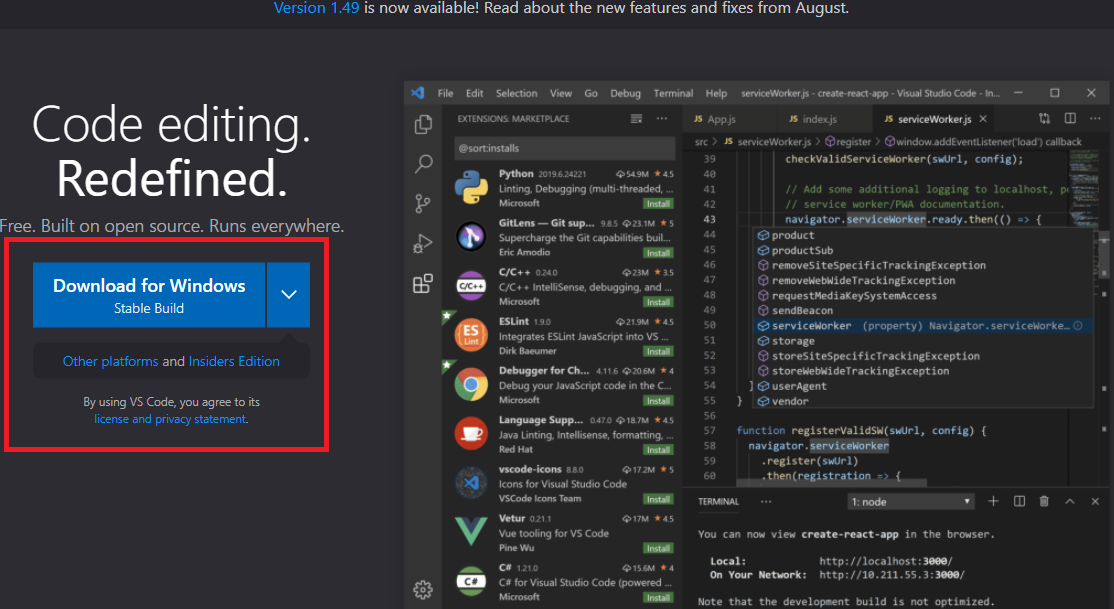The height and width of the screenshot is (609, 1114).
Task: Open the Search magnifier in activity bar
Action: [423, 164]
